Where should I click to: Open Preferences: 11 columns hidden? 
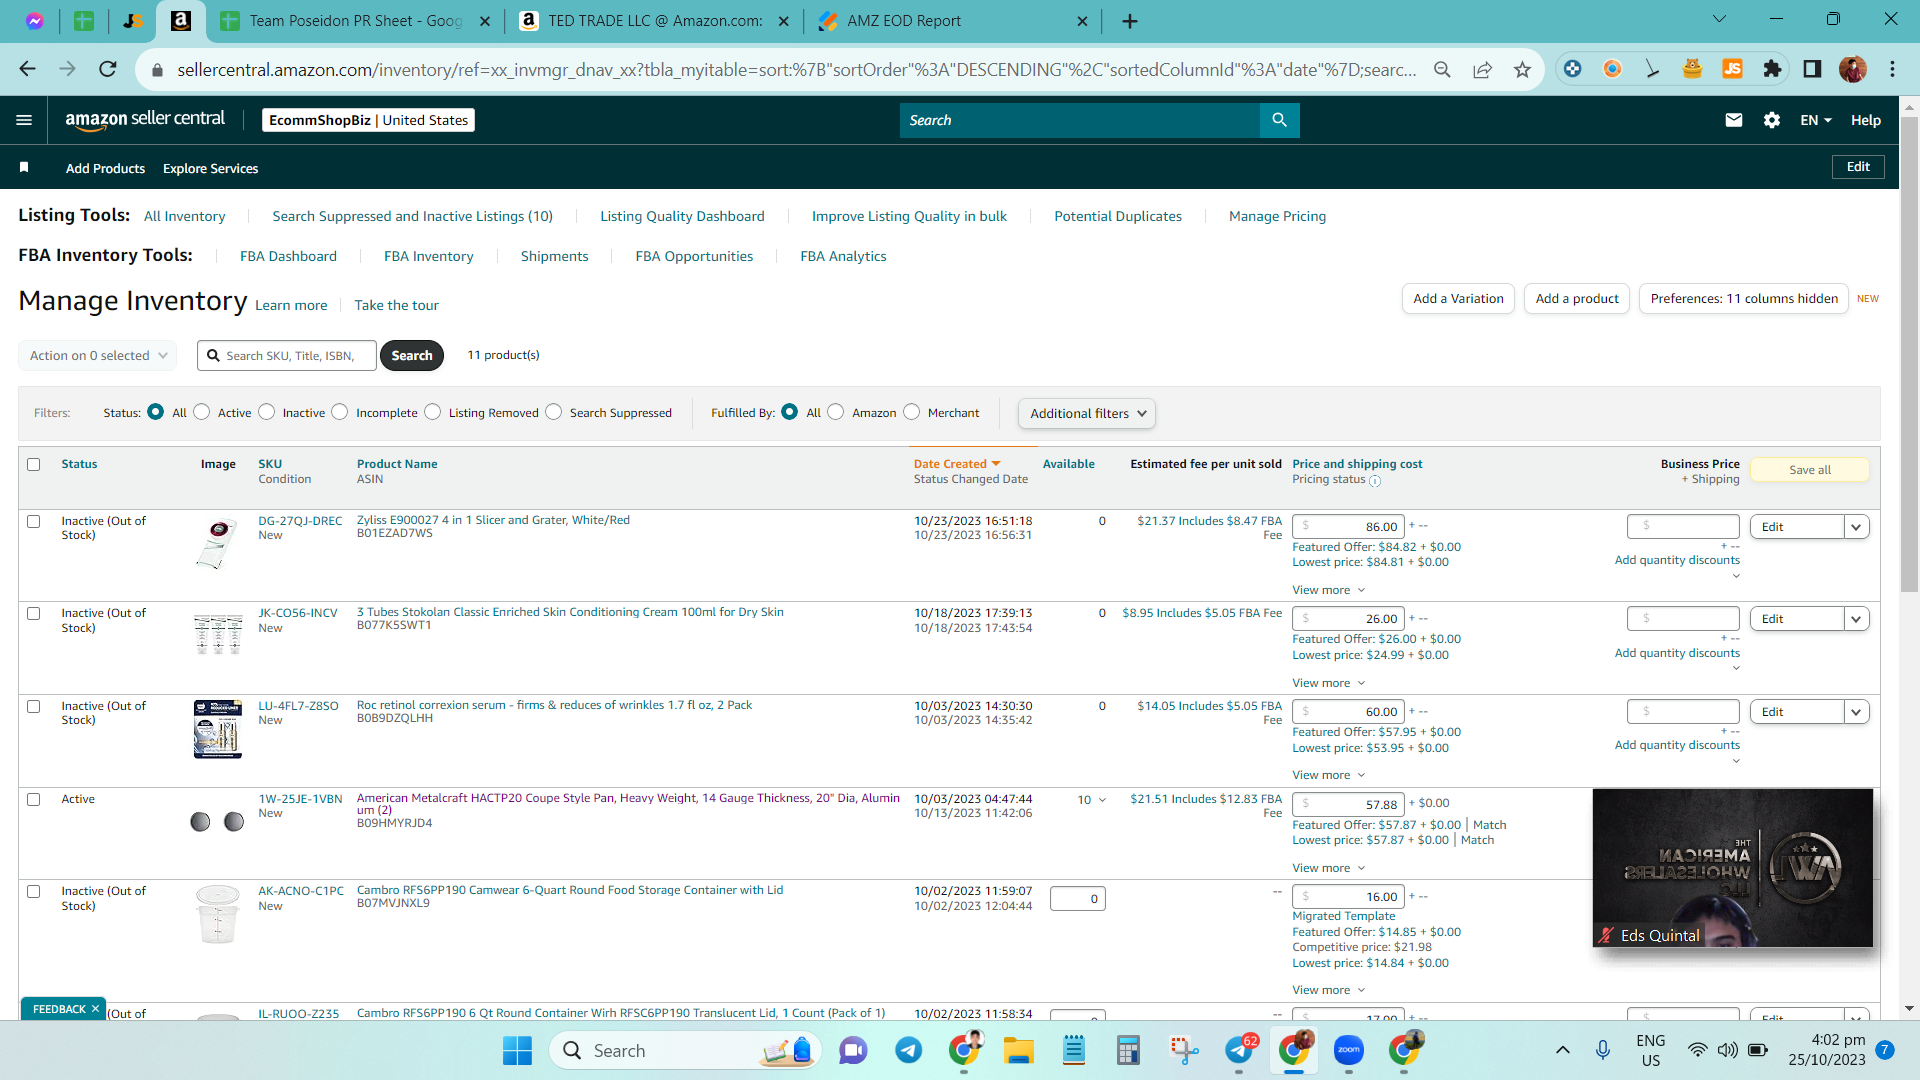[x=1744, y=298]
